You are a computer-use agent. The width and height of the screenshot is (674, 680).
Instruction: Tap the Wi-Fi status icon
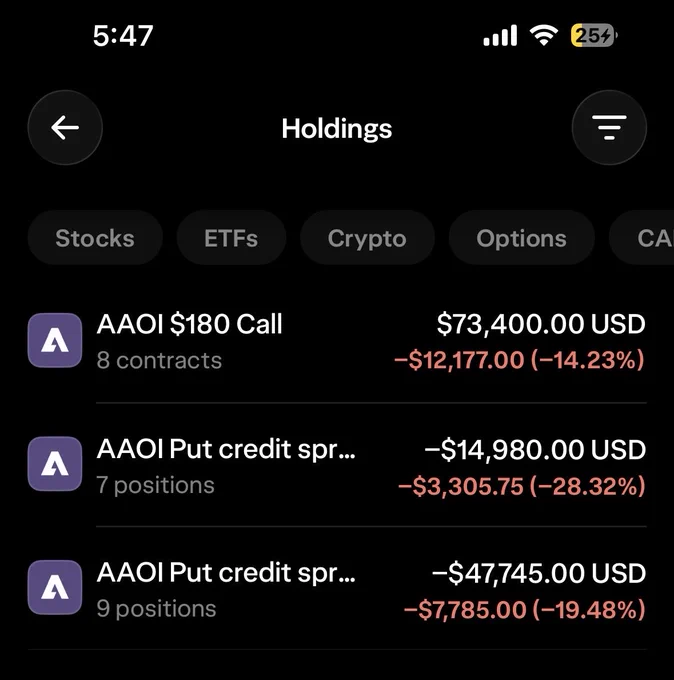(x=544, y=35)
